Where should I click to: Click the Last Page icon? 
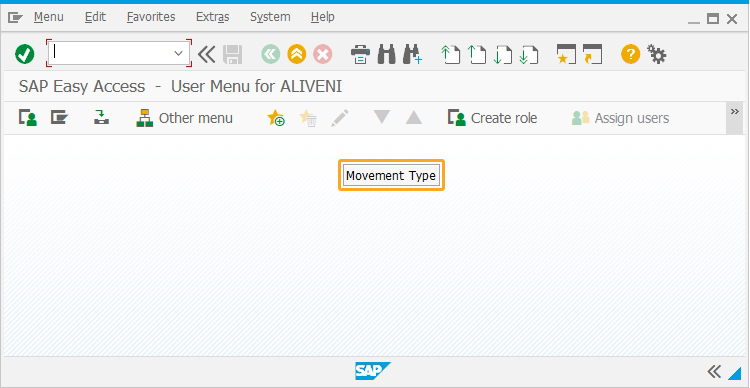click(529, 54)
